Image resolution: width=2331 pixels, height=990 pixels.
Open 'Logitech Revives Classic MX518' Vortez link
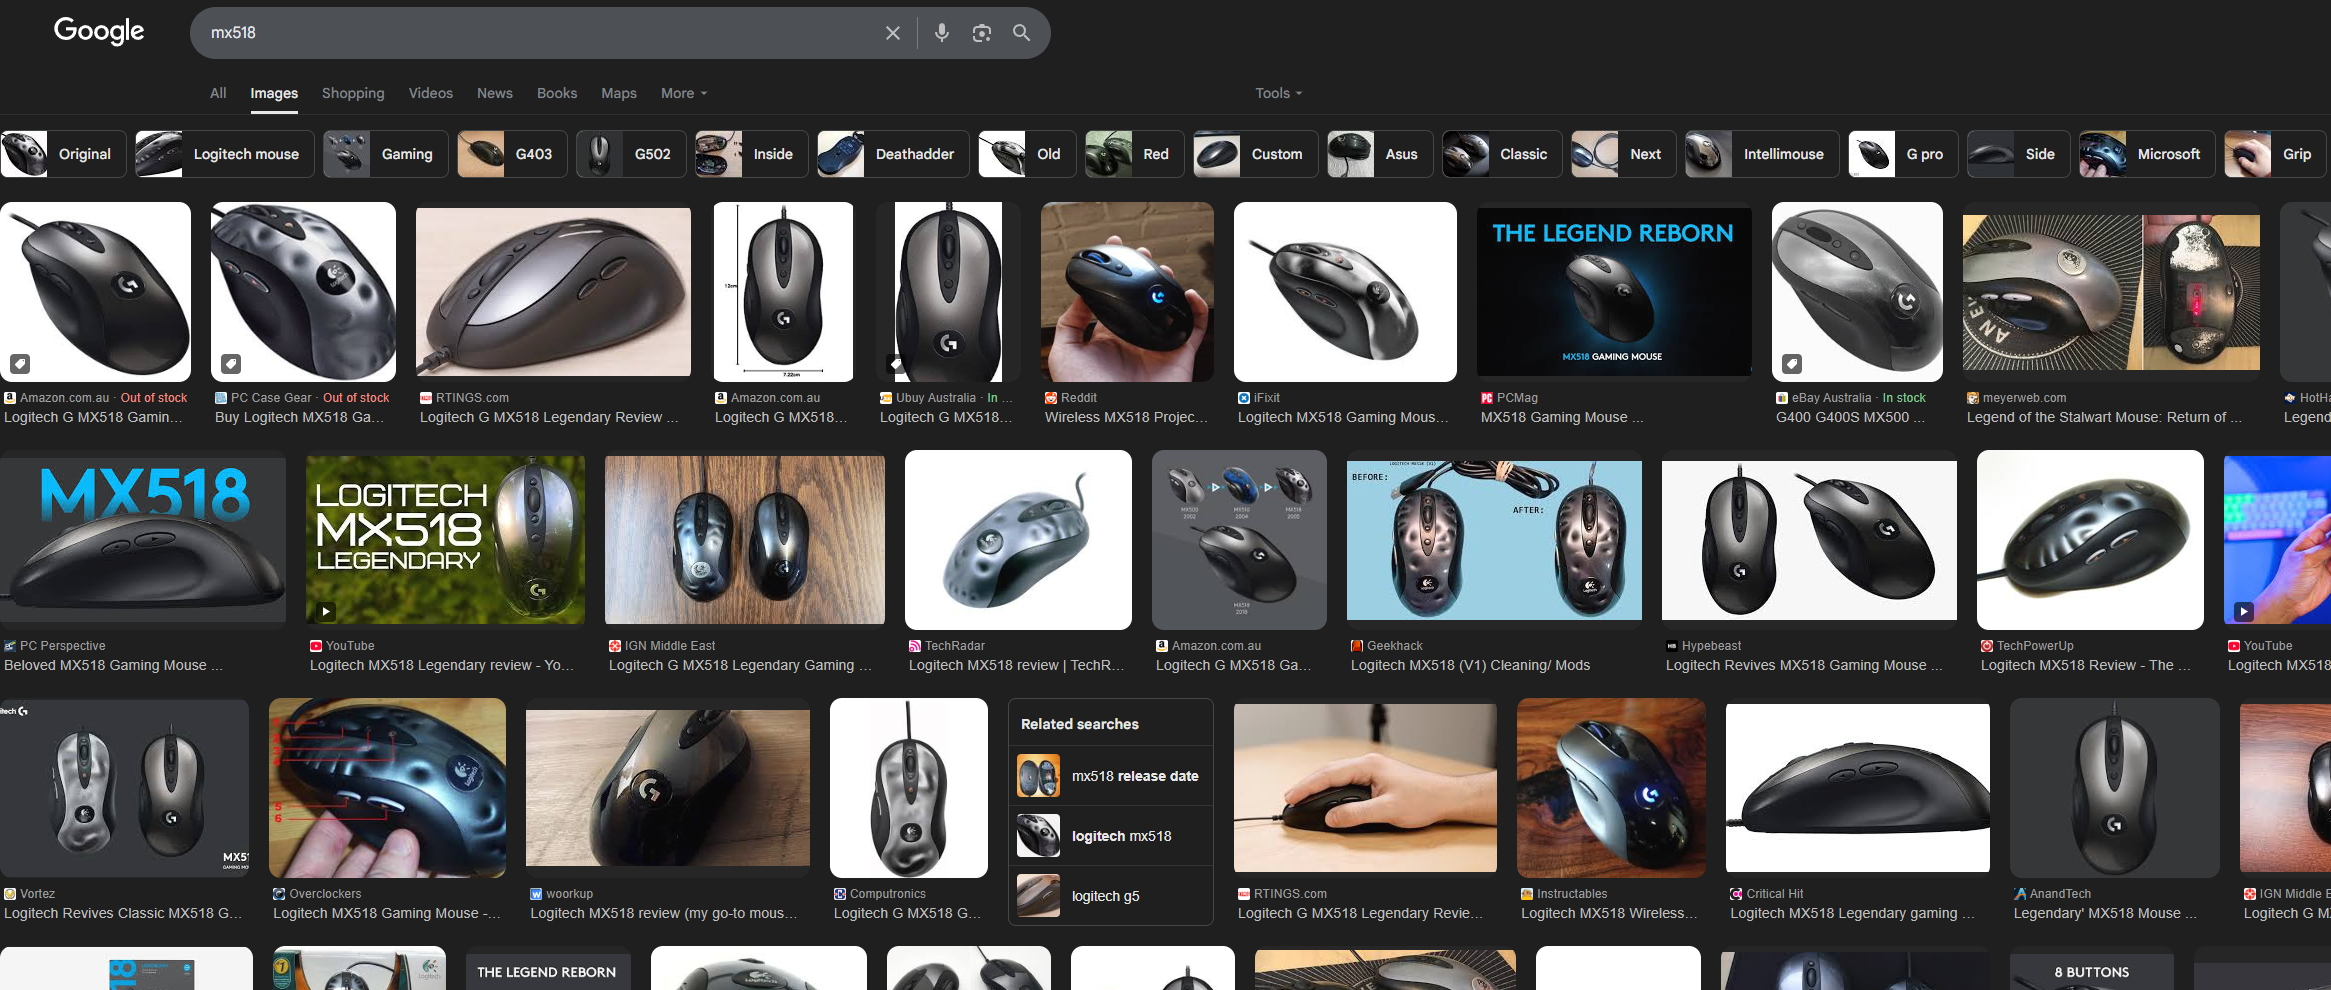click(x=123, y=913)
